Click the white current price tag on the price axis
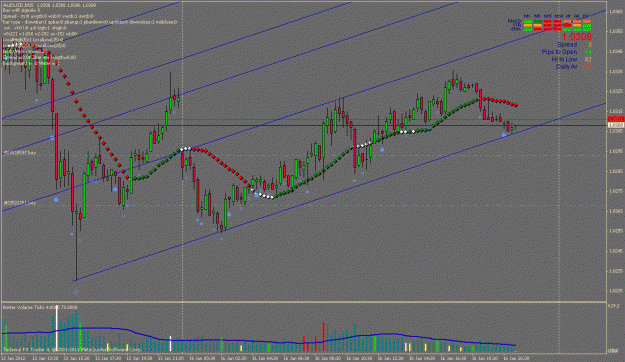The height and width of the screenshot is (362, 625). pyautogui.click(x=616, y=125)
